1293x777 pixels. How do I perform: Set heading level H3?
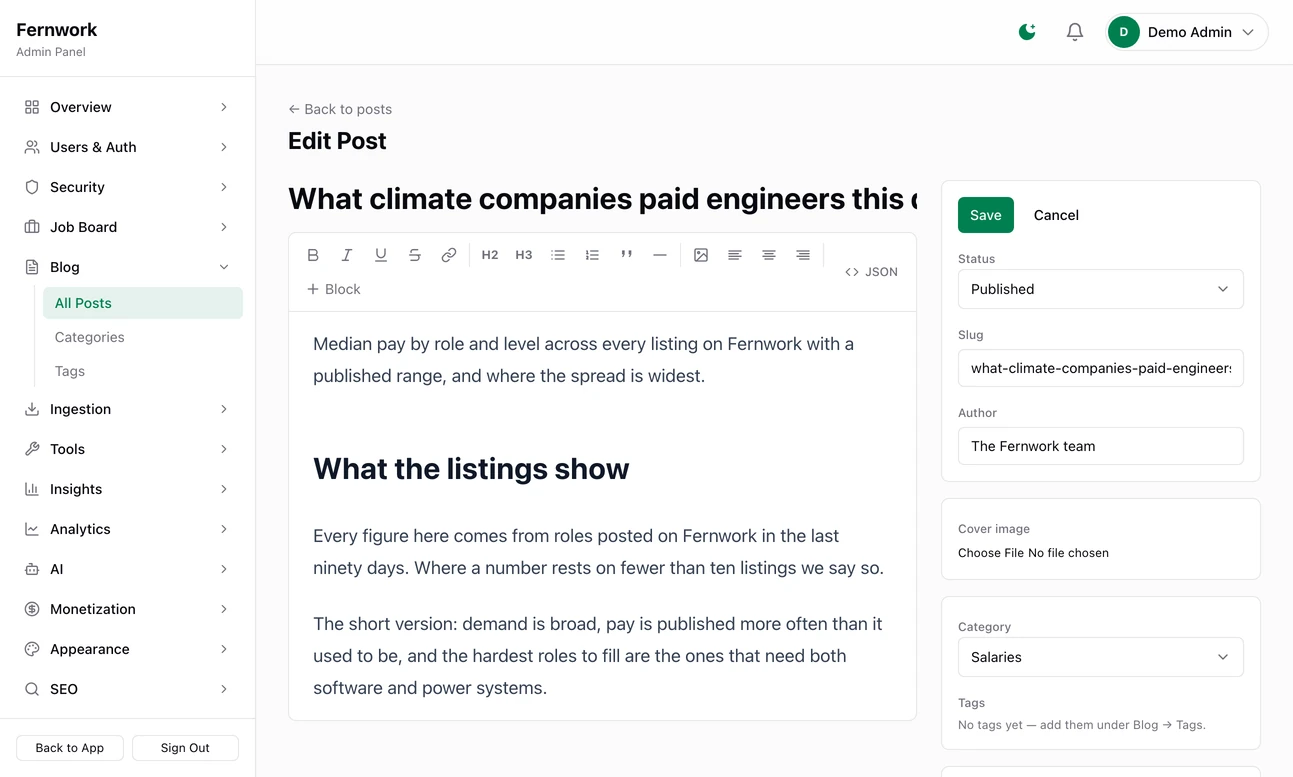coord(524,255)
